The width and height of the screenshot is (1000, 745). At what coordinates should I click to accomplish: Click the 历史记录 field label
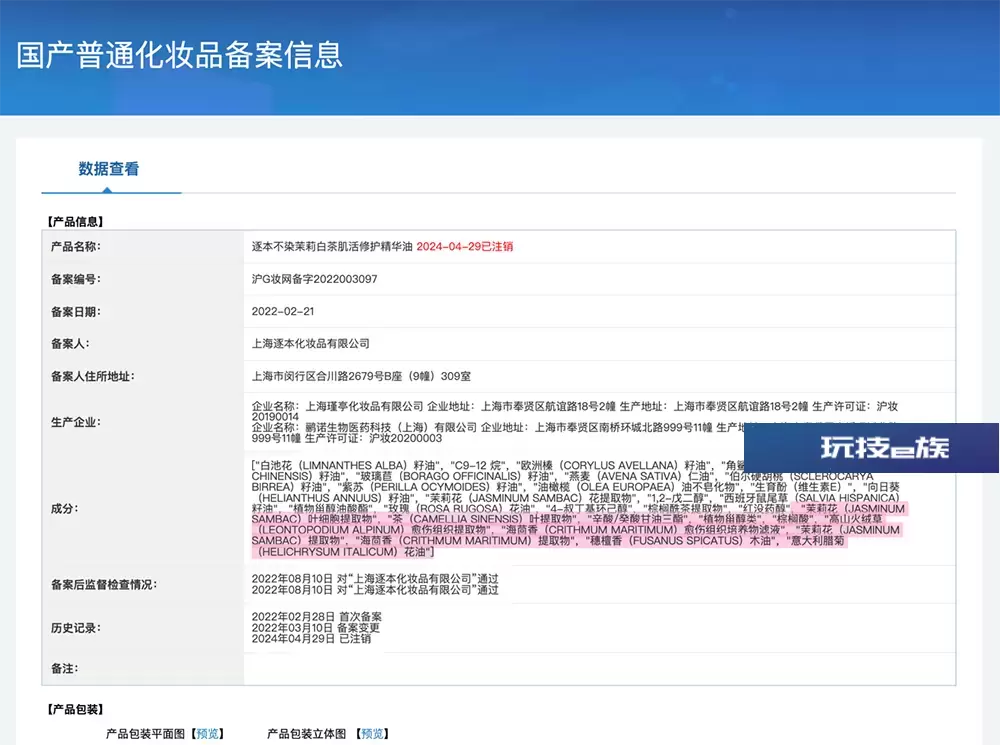pos(75,628)
